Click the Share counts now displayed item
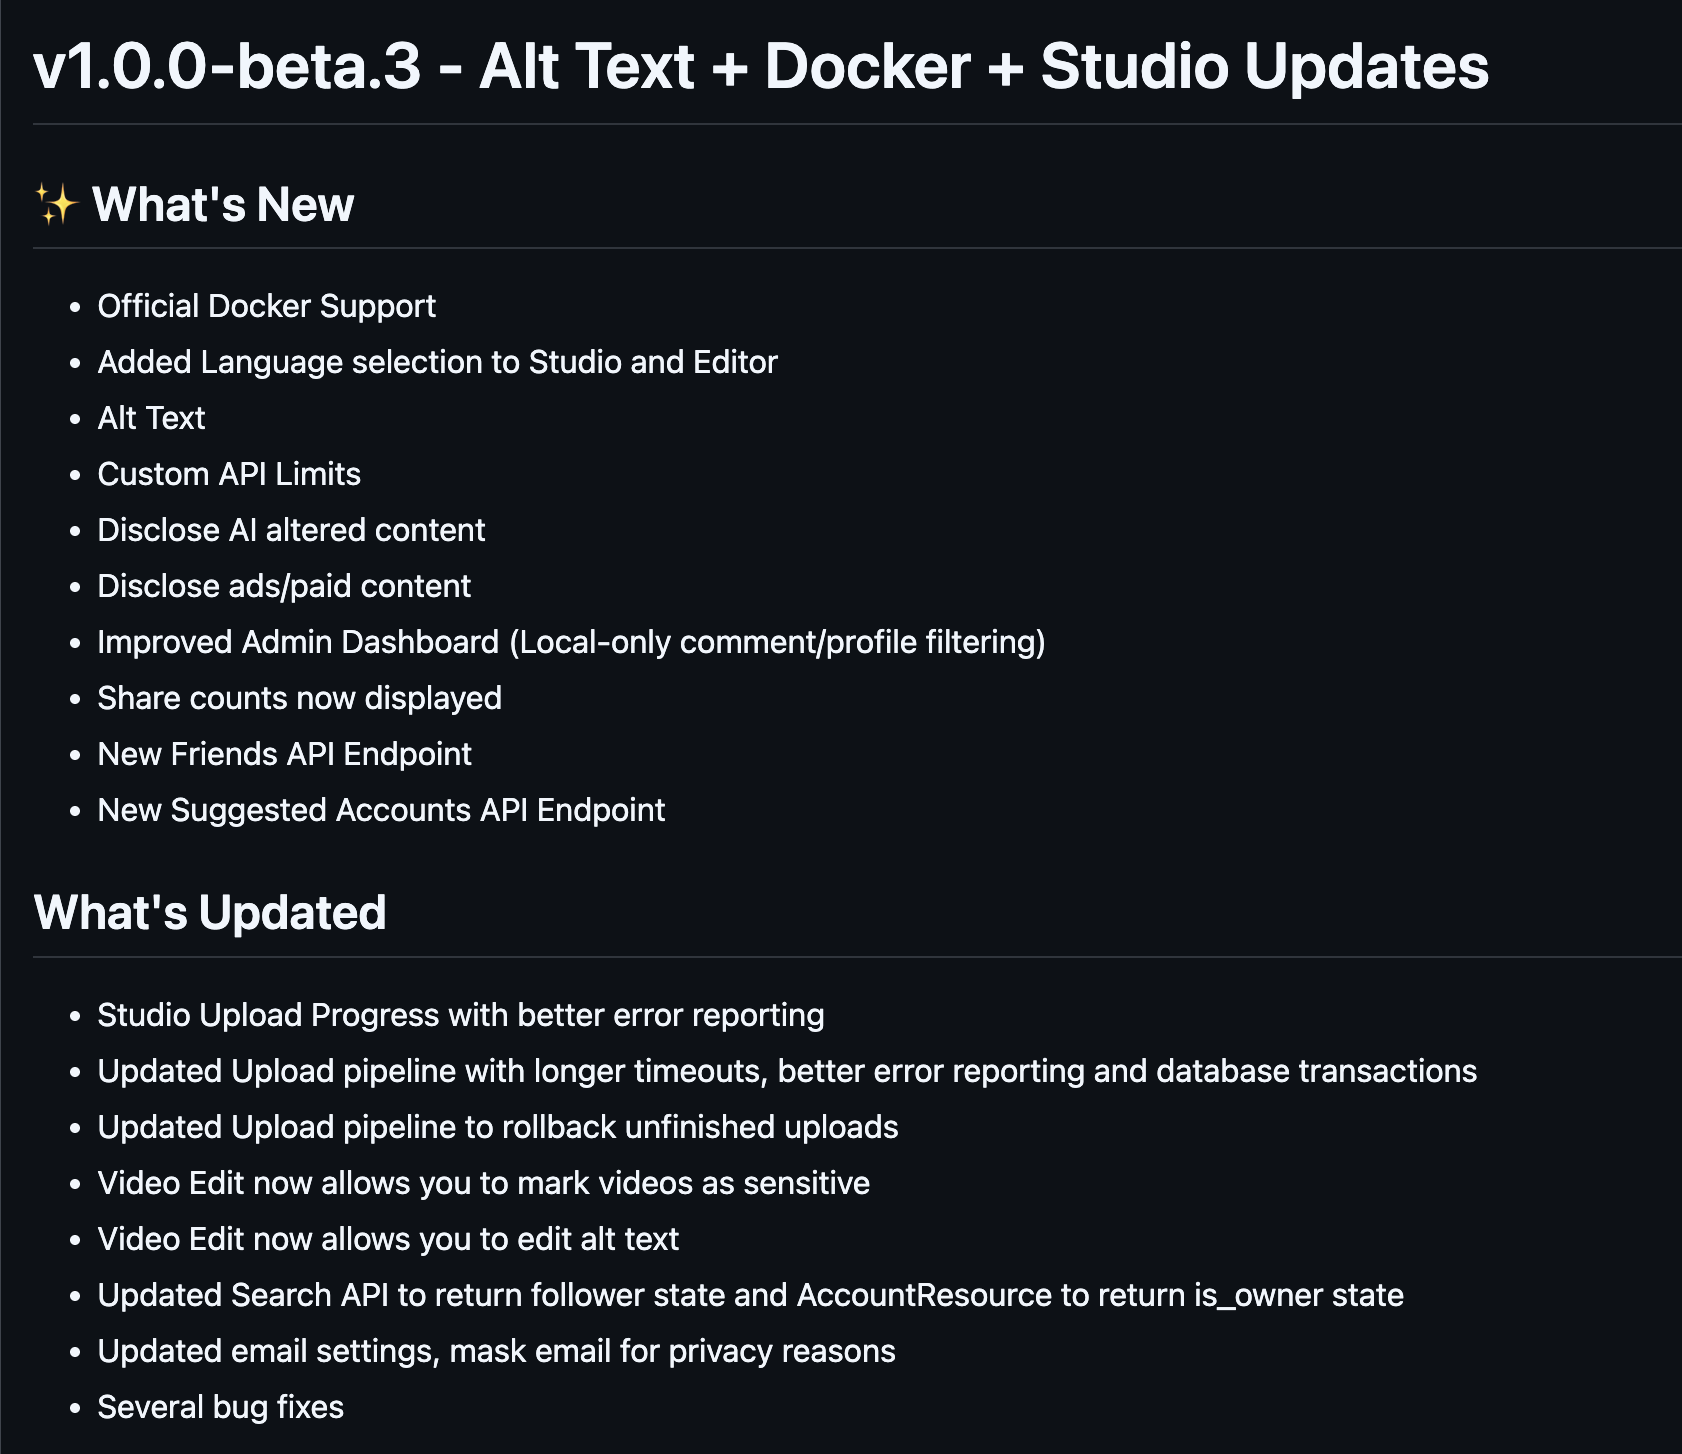The image size is (1682, 1454). click(x=299, y=698)
